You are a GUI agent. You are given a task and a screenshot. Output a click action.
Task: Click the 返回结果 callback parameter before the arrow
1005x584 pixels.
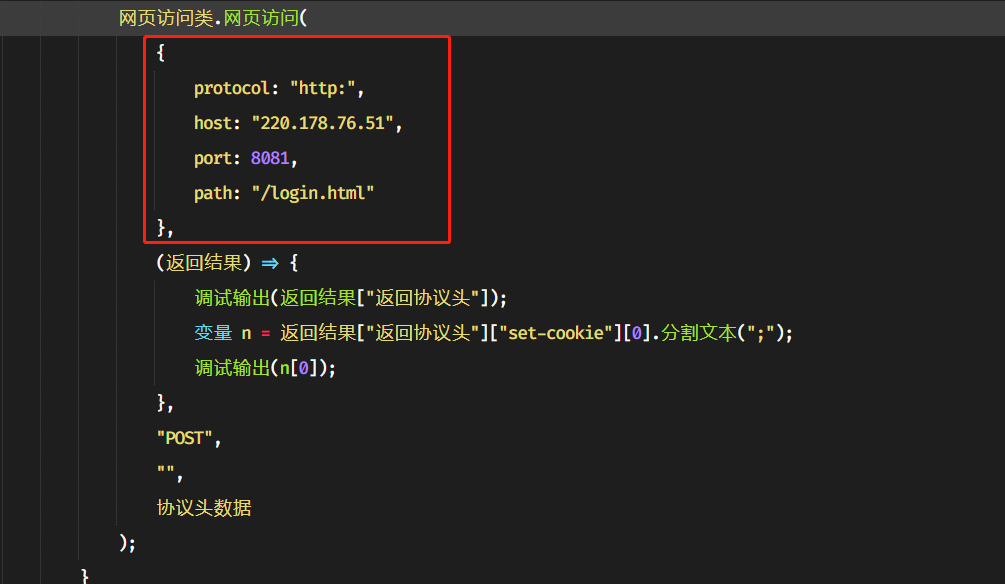204,263
